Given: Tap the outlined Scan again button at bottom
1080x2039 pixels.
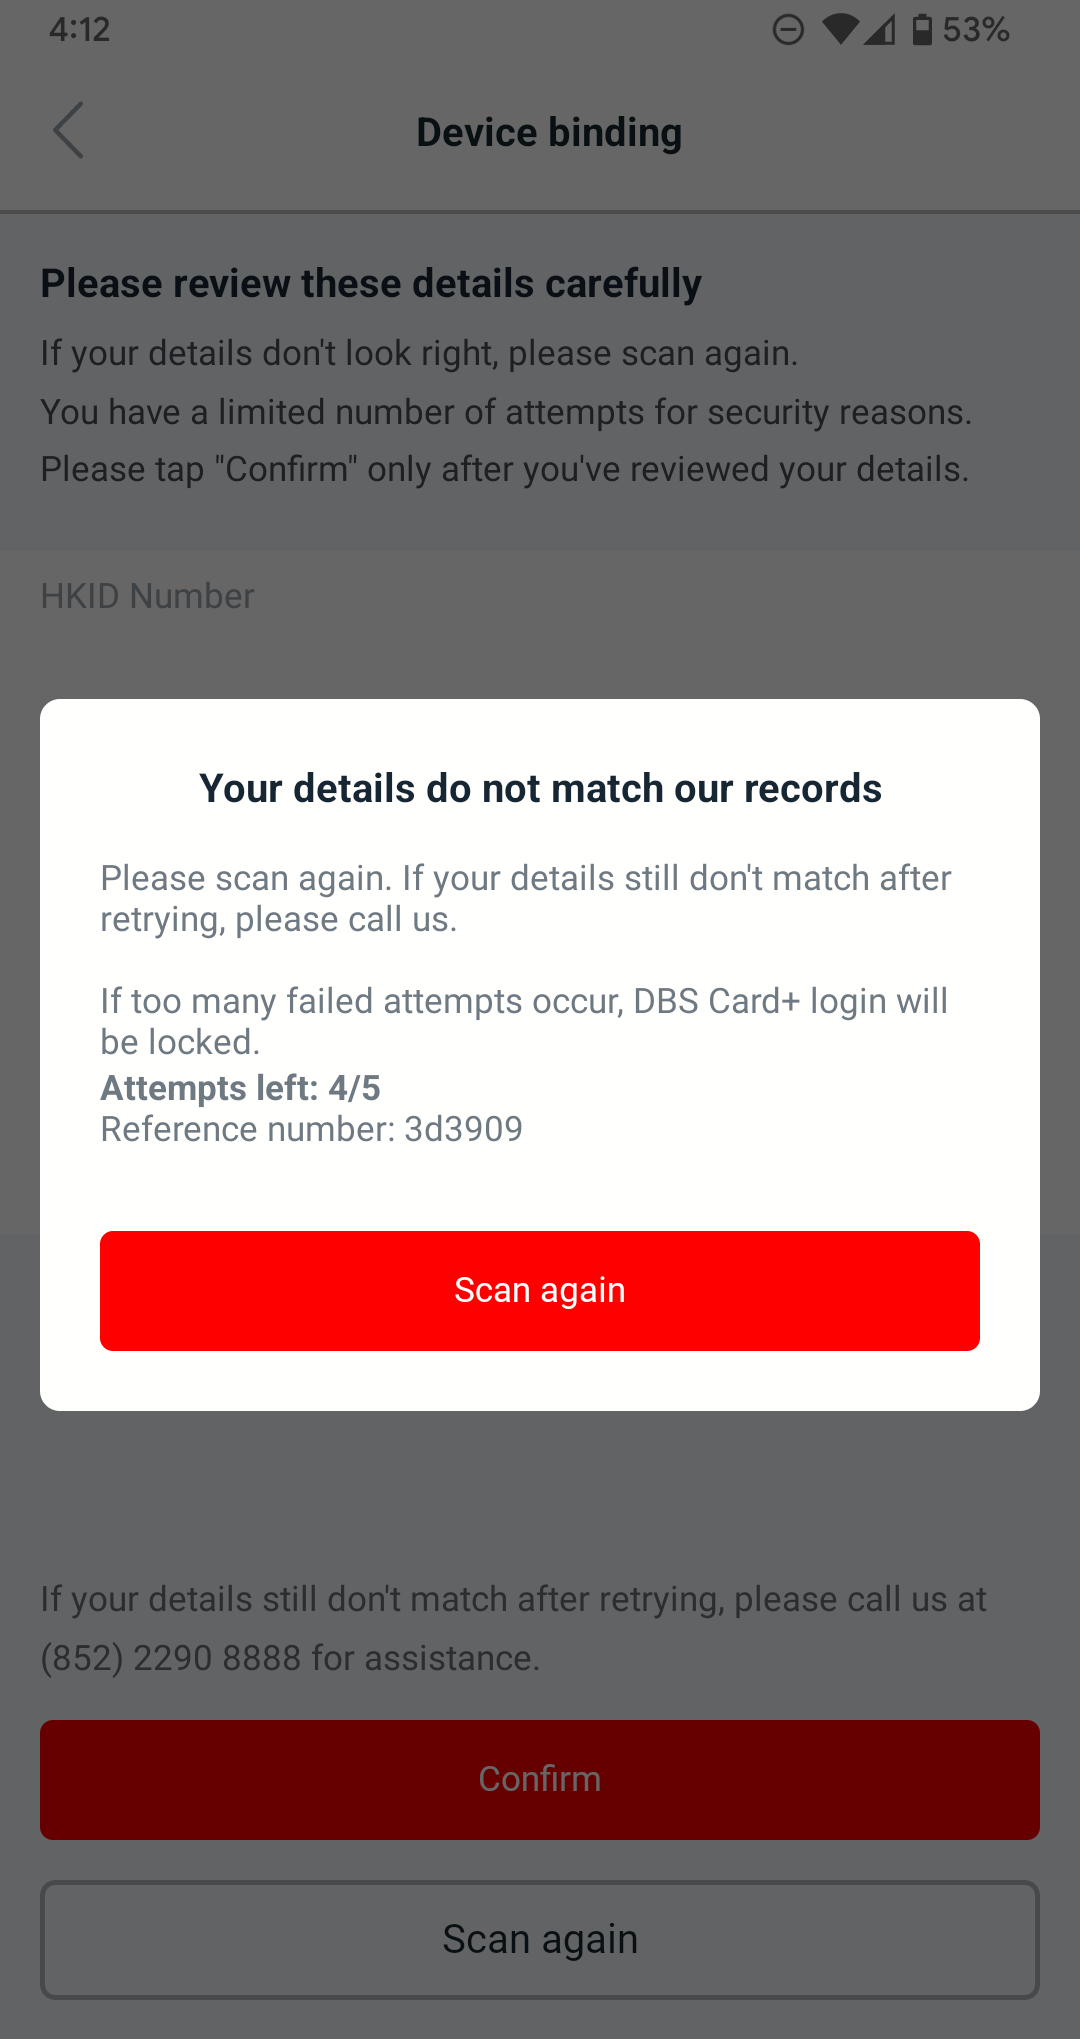Looking at the screenshot, I should 540,1939.
